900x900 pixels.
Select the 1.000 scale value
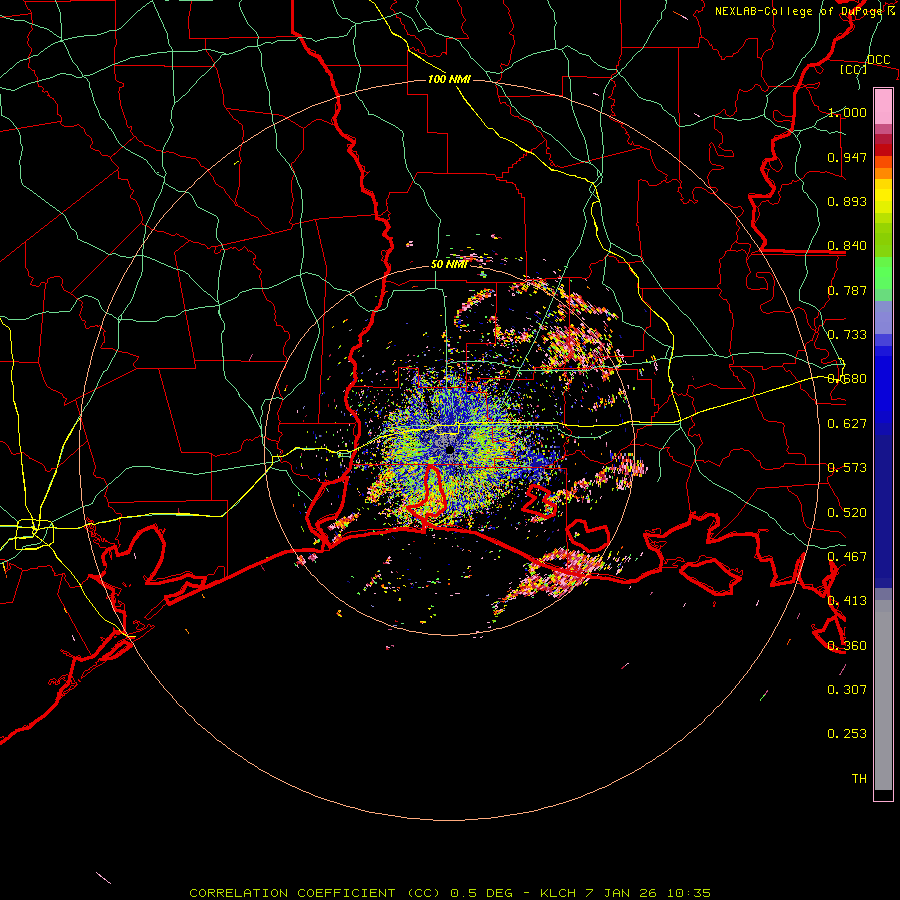(847, 112)
